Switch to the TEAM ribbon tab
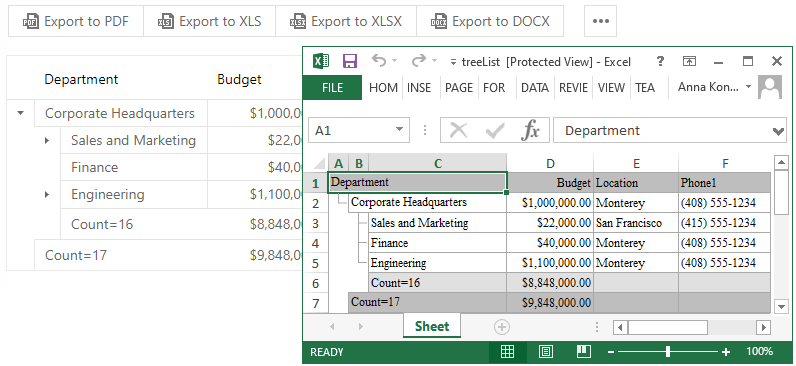Viewport: 796px width, 366px height. [x=645, y=88]
